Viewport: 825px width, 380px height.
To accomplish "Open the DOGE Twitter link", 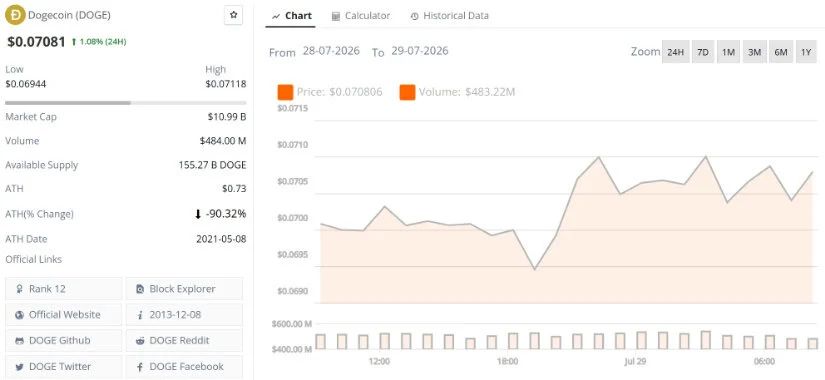I will (x=64, y=366).
